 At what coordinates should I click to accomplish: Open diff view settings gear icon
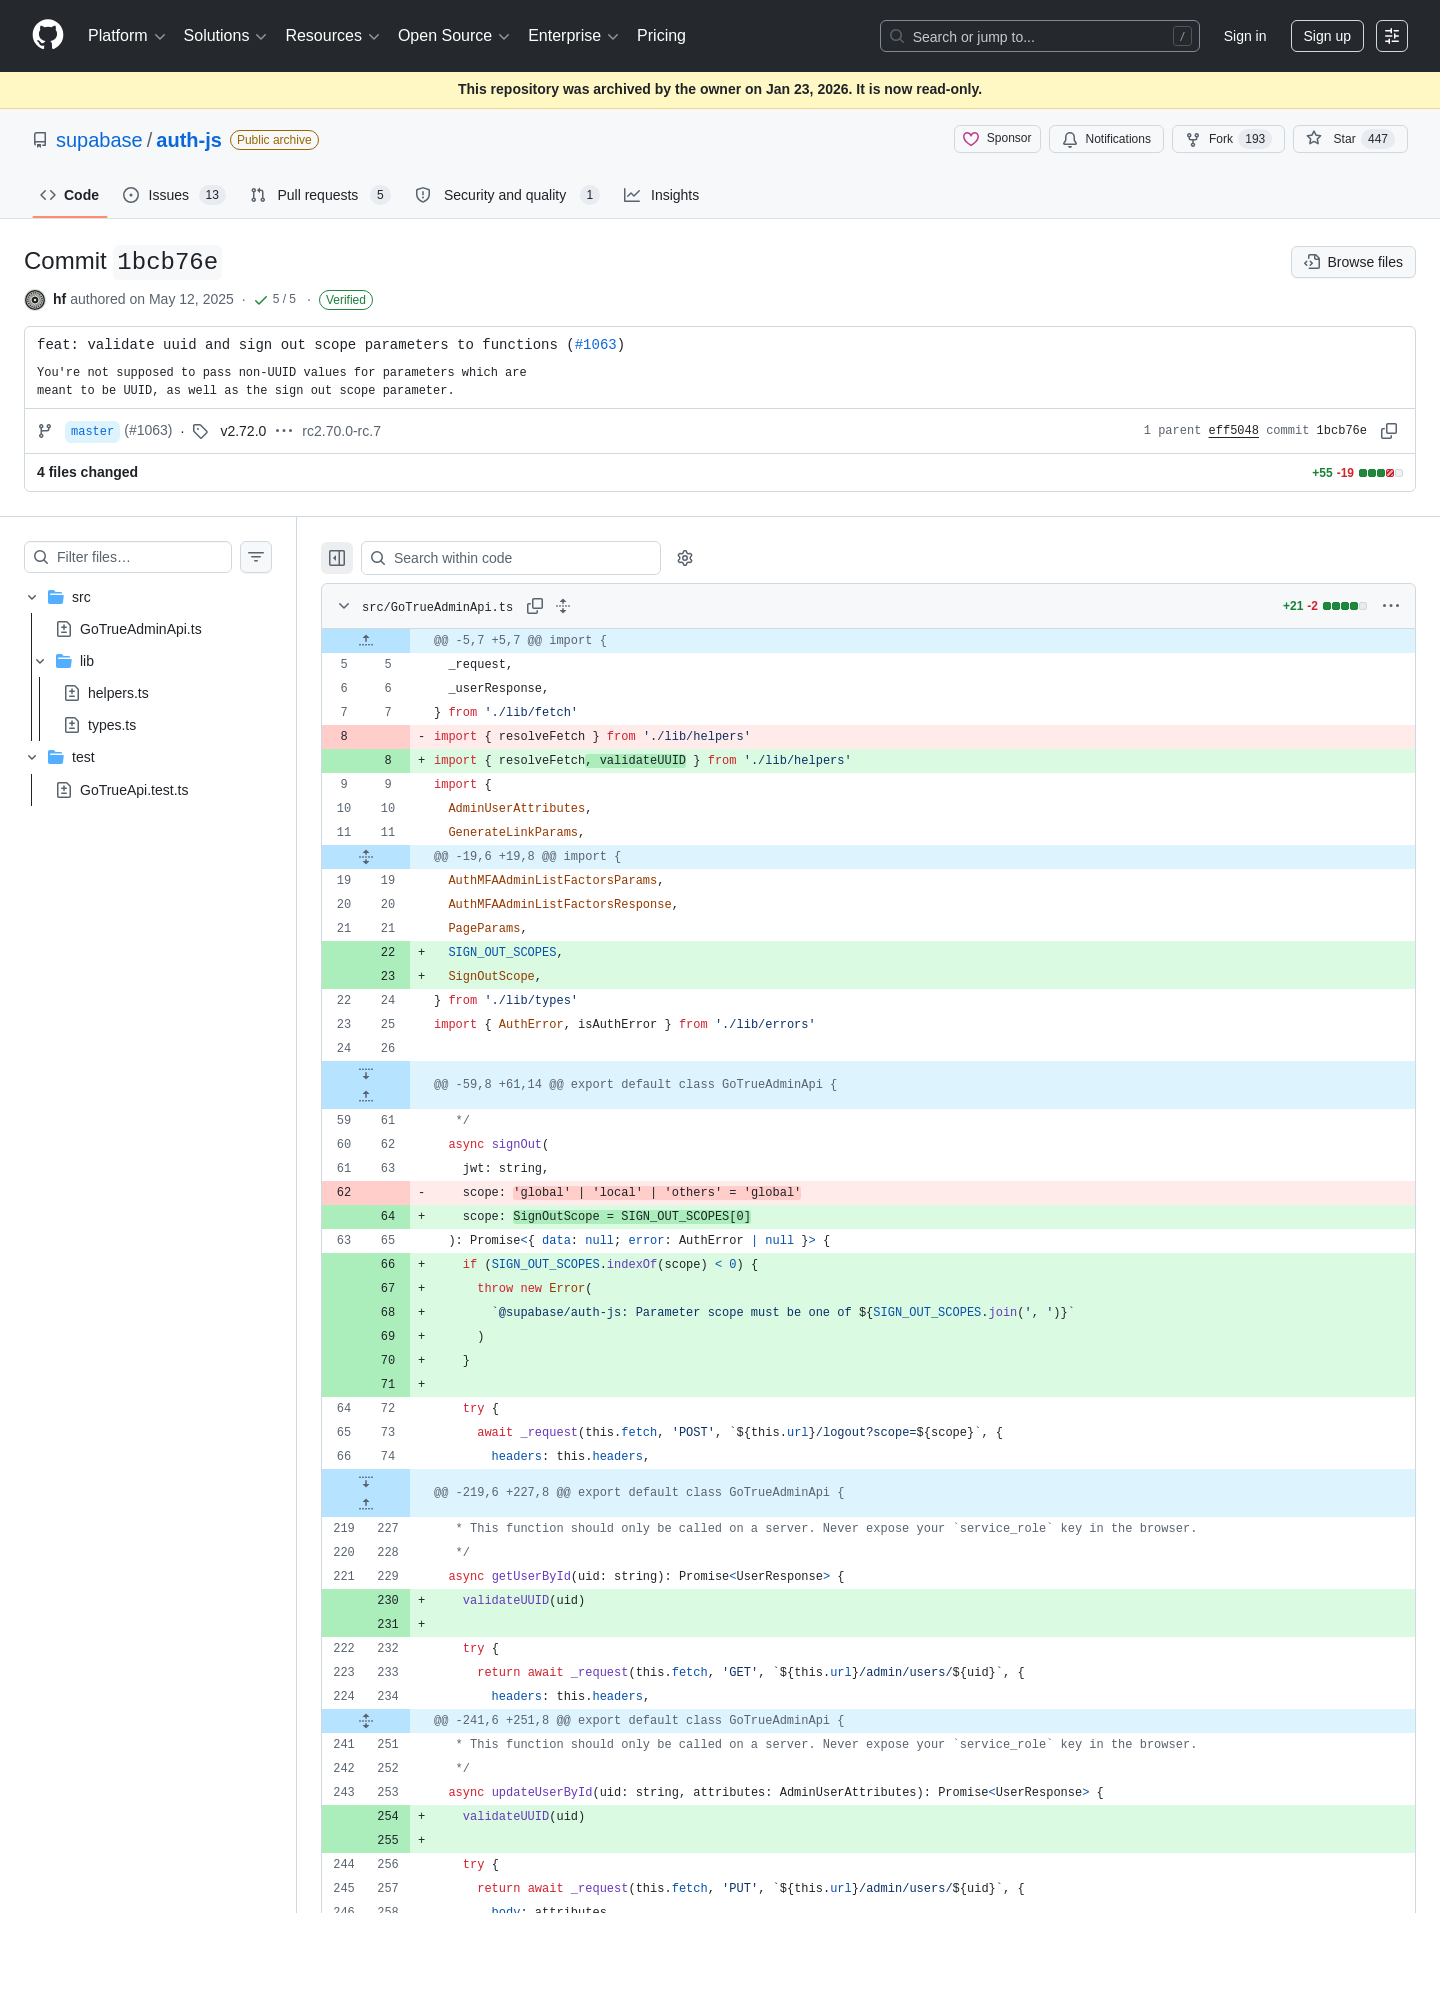pos(685,558)
